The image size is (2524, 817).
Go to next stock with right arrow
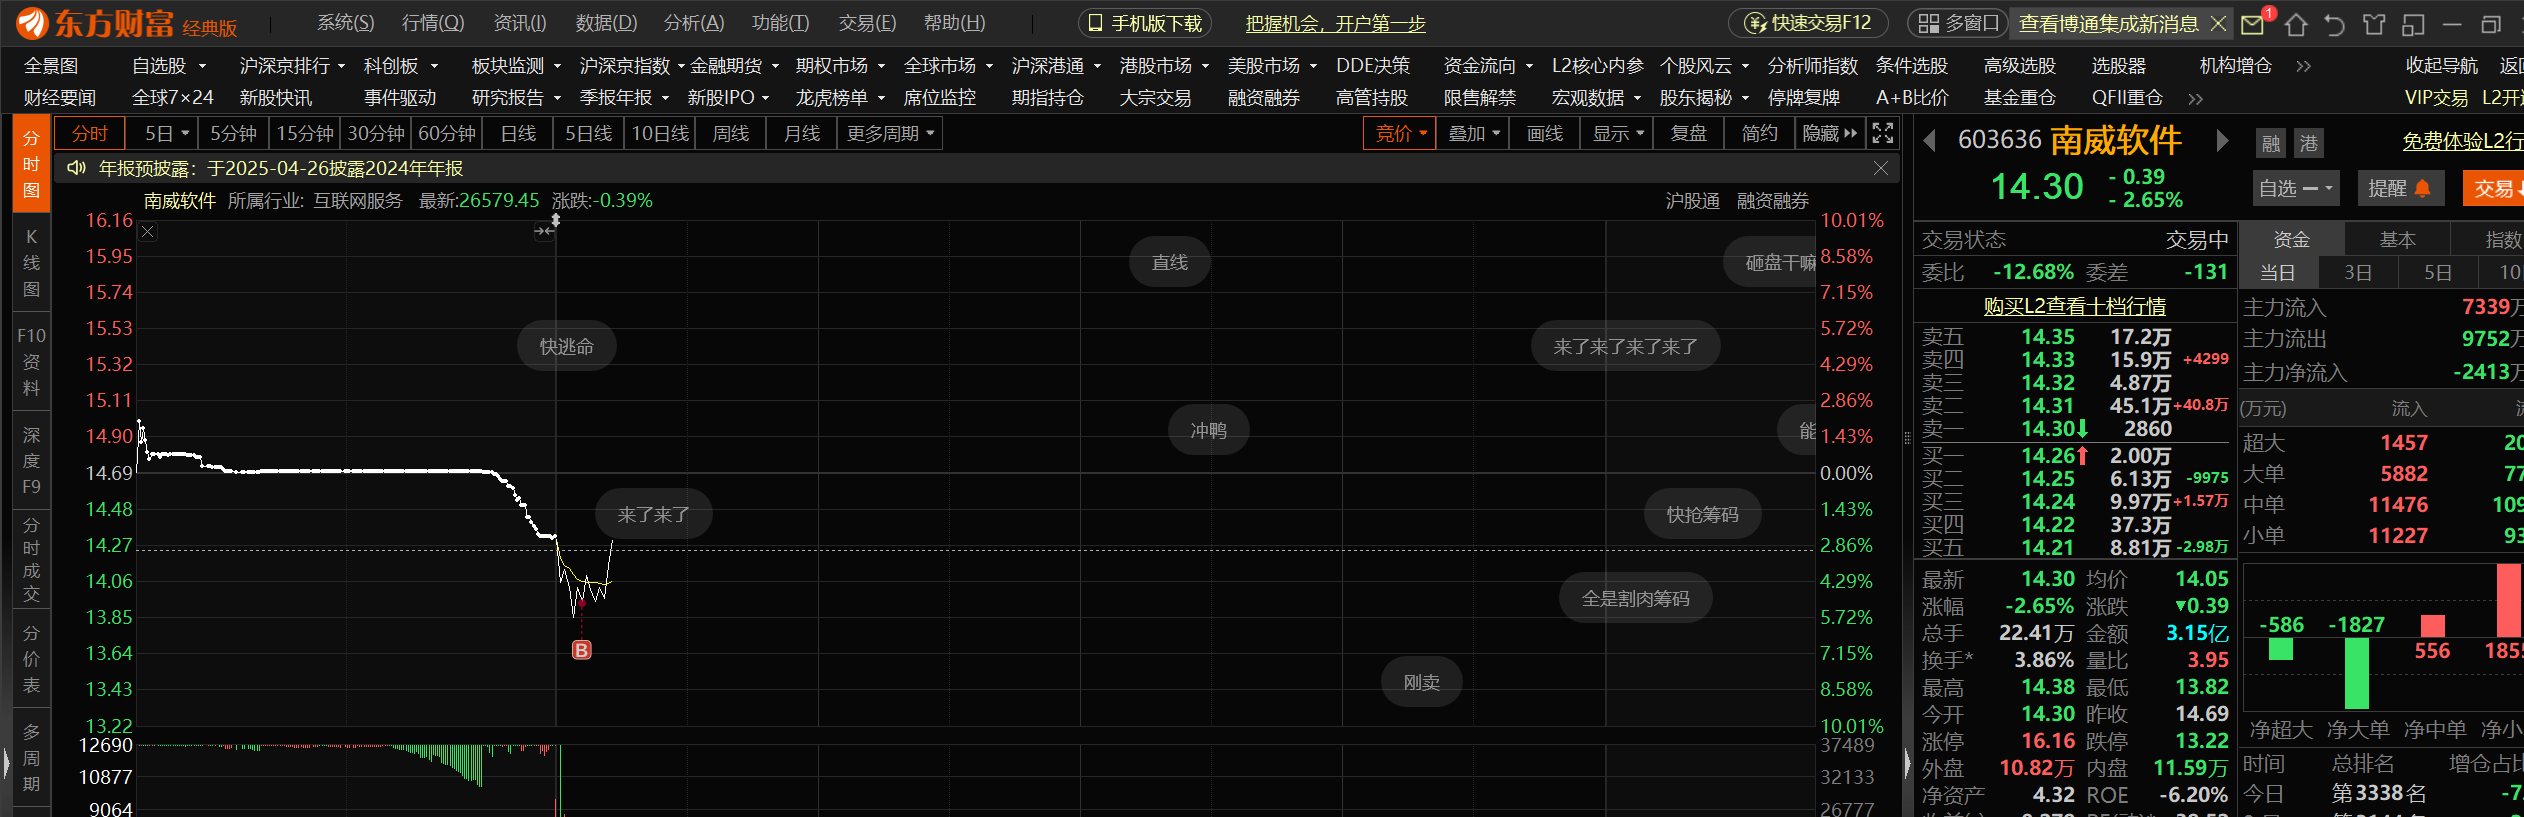pyautogui.click(x=2222, y=140)
